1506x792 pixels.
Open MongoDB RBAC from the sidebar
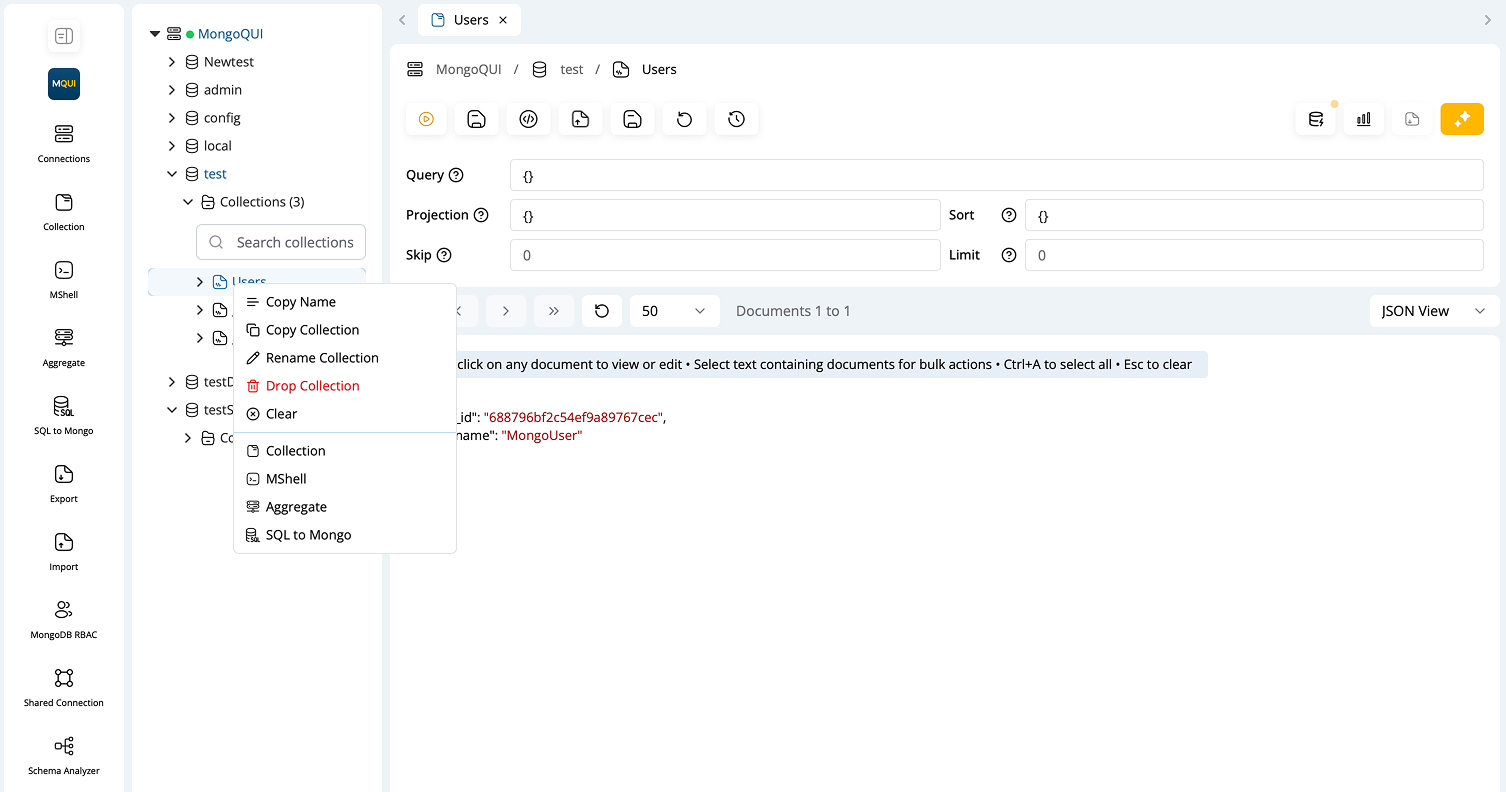64,618
